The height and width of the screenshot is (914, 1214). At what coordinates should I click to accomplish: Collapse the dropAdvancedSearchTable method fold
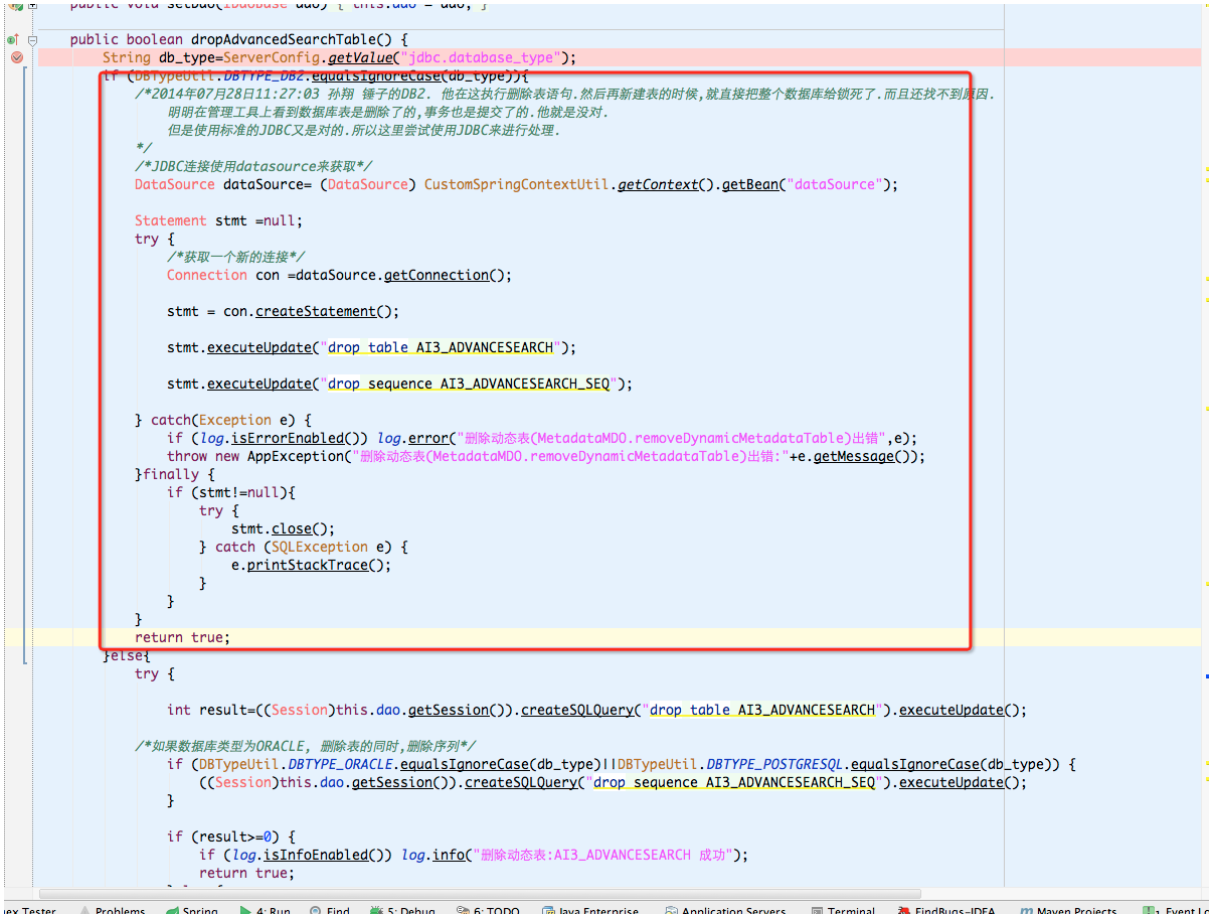33,40
